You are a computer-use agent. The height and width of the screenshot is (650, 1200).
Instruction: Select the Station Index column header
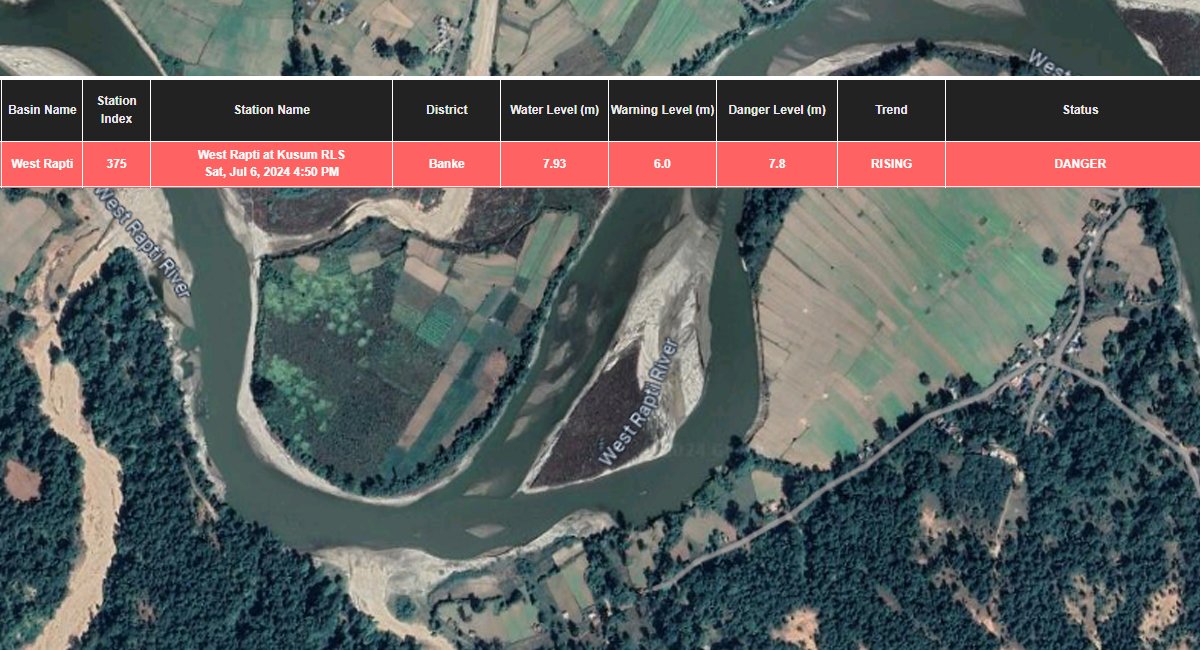pyautogui.click(x=117, y=110)
